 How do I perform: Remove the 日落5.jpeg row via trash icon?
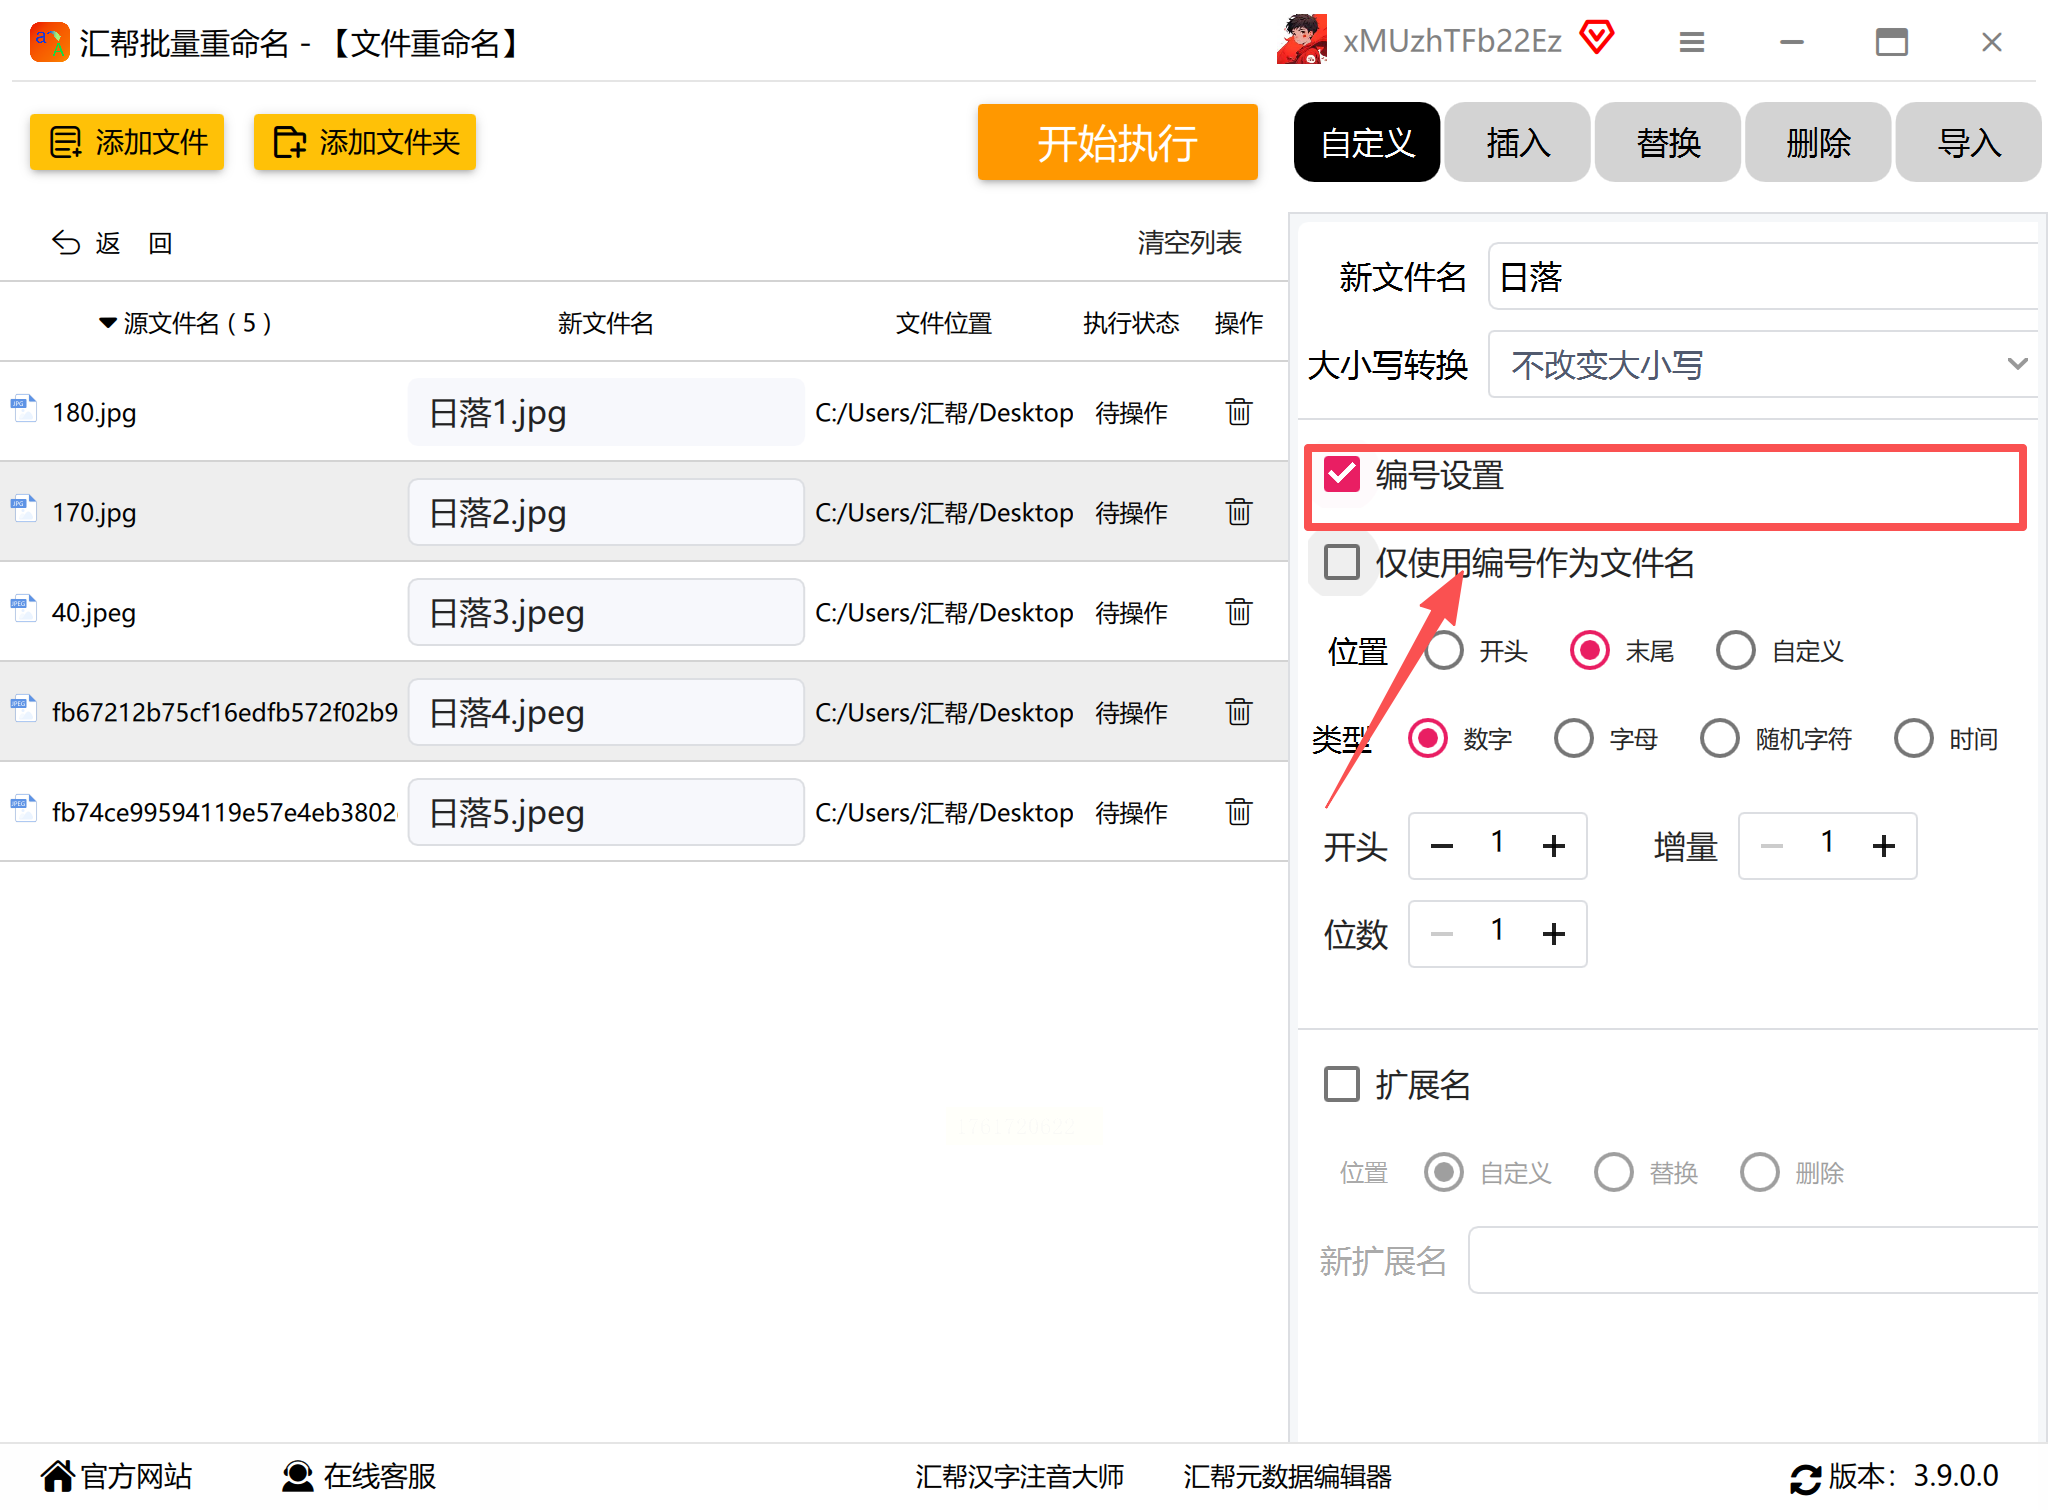click(x=1238, y=812)
